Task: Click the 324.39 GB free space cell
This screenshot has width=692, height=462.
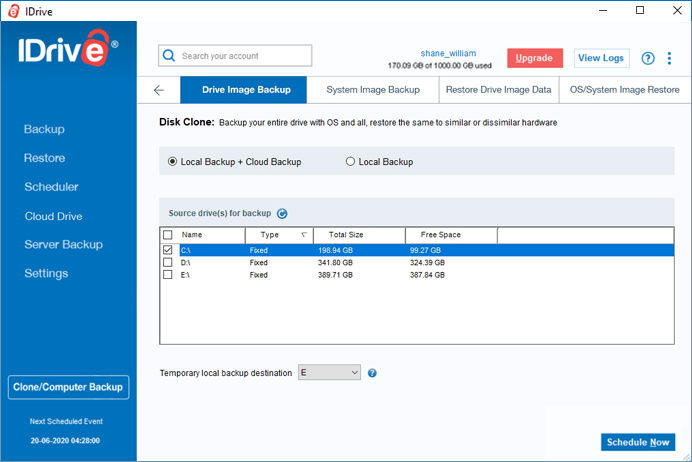Action: 427,263
